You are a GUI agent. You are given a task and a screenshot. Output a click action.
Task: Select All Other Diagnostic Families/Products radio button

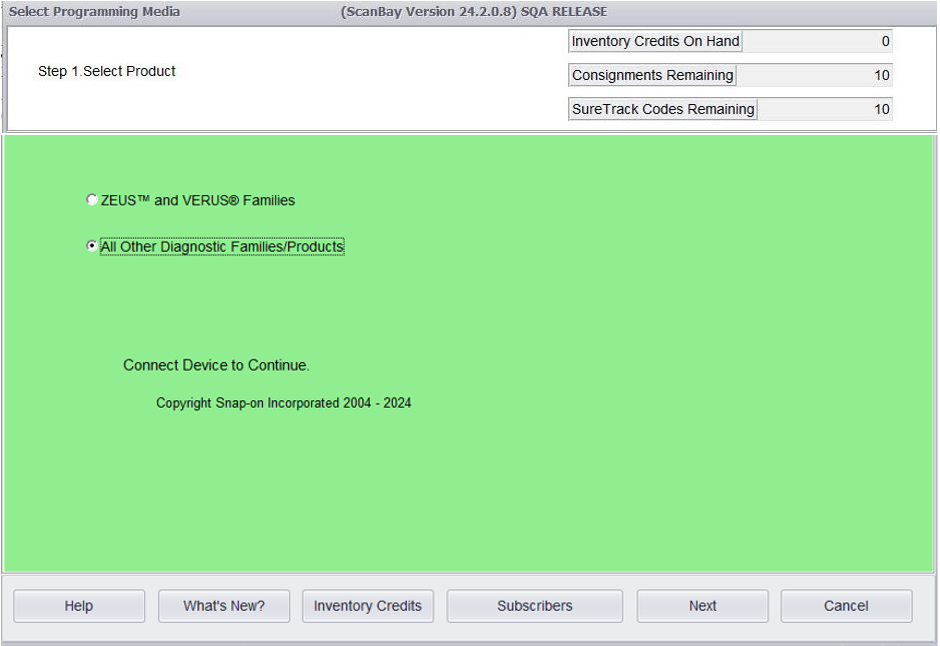[x=92, y=246]
